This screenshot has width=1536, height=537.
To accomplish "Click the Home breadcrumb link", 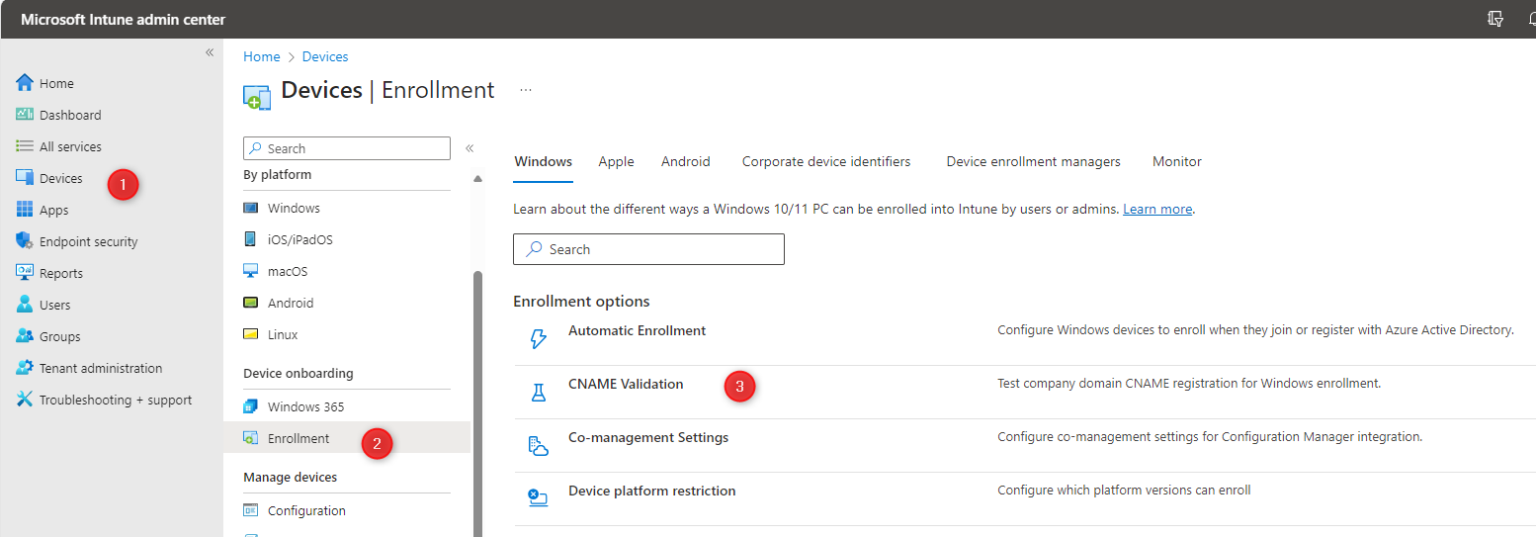I will [262, 57].
